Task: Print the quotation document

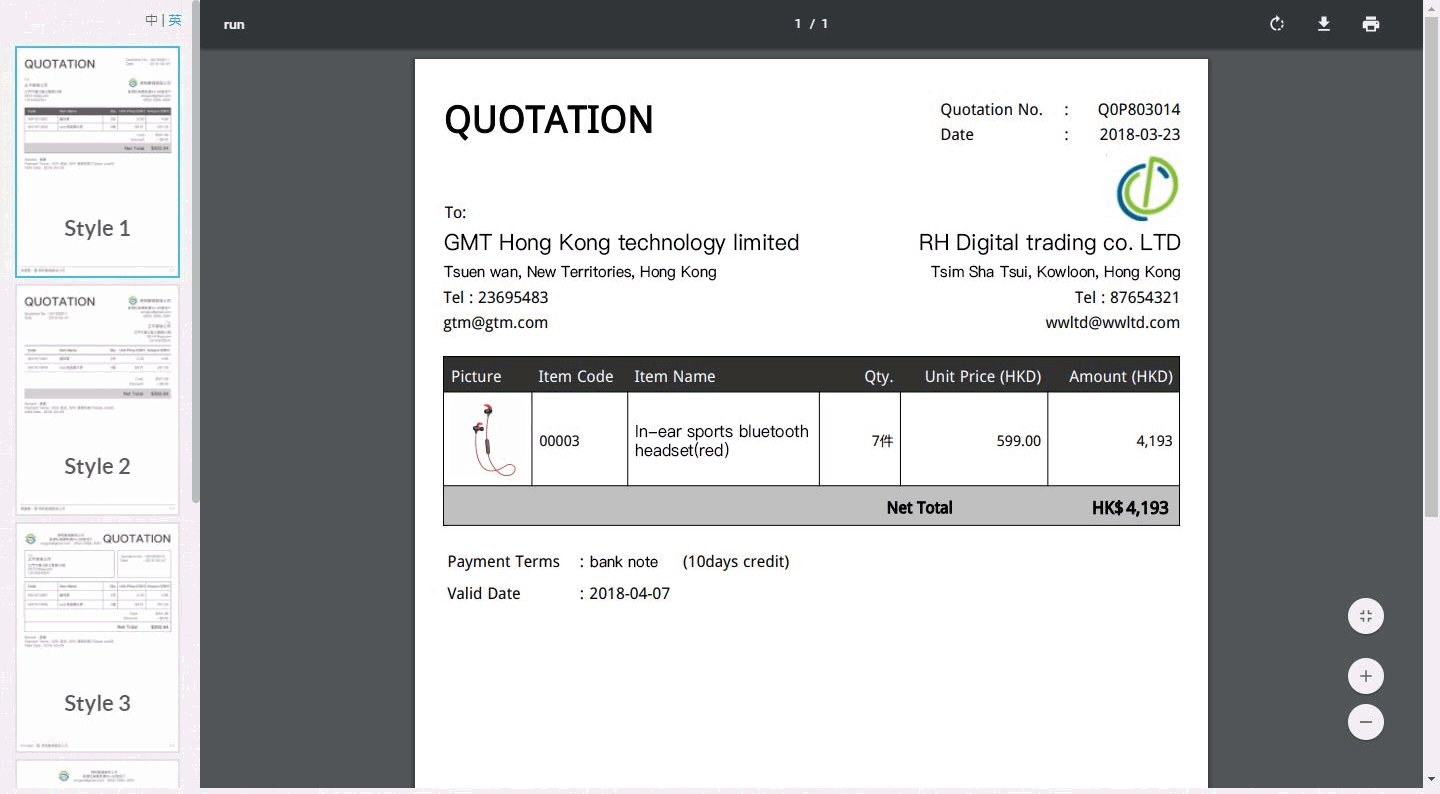Action: tap(1371, 24)
